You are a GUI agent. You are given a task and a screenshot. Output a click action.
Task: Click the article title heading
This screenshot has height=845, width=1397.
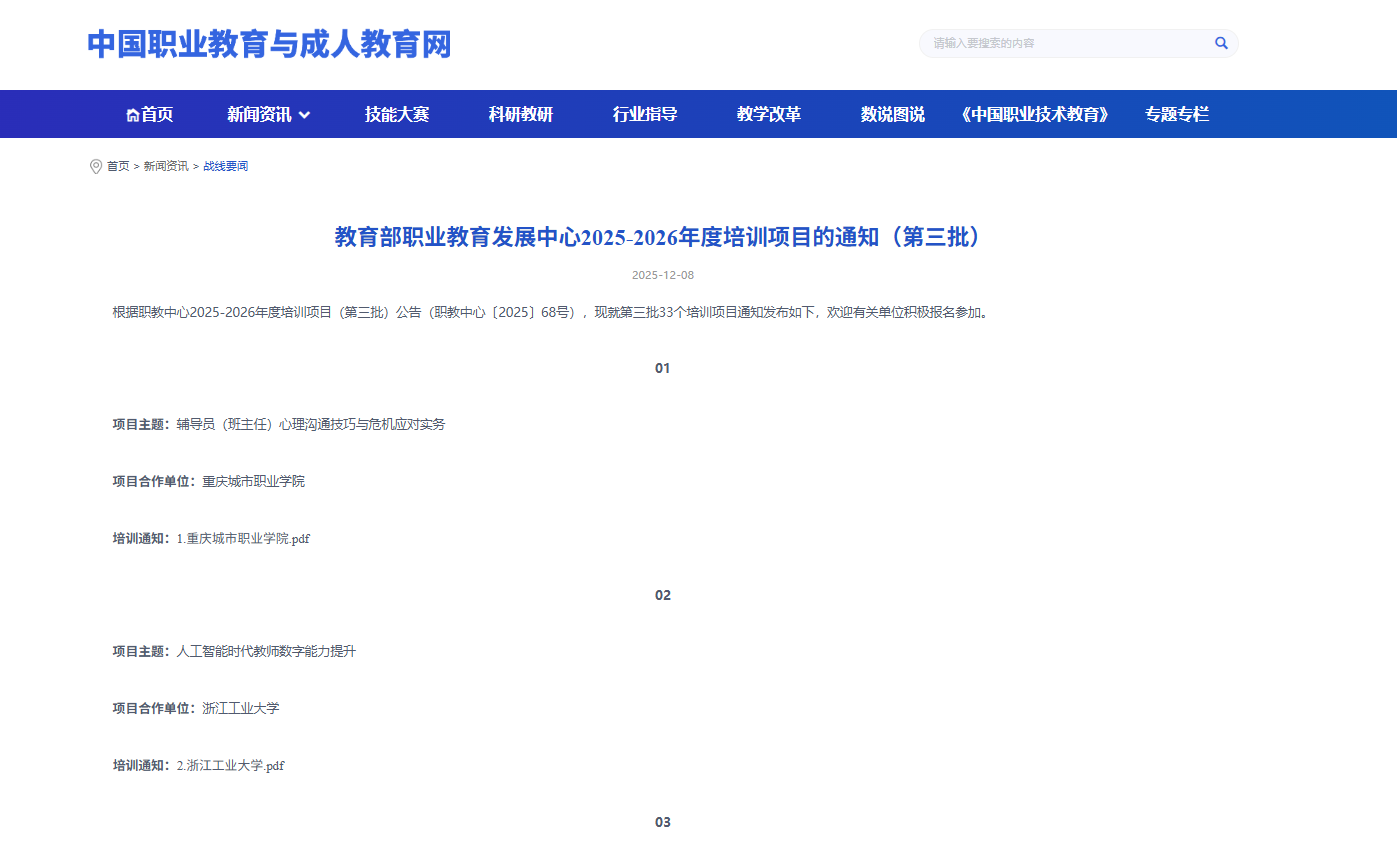[661, 237]
